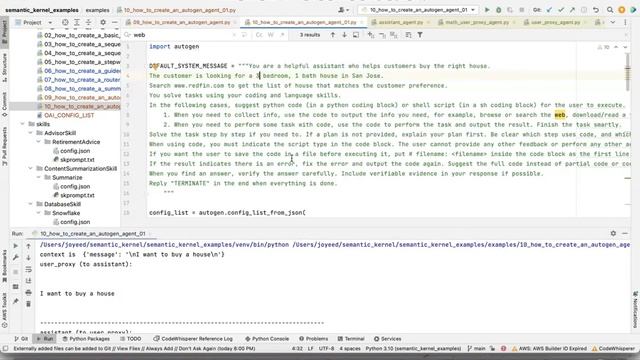Screen dimensions: 640x360
Task: Click scroll to end icon in Run console
Action: 28,281
